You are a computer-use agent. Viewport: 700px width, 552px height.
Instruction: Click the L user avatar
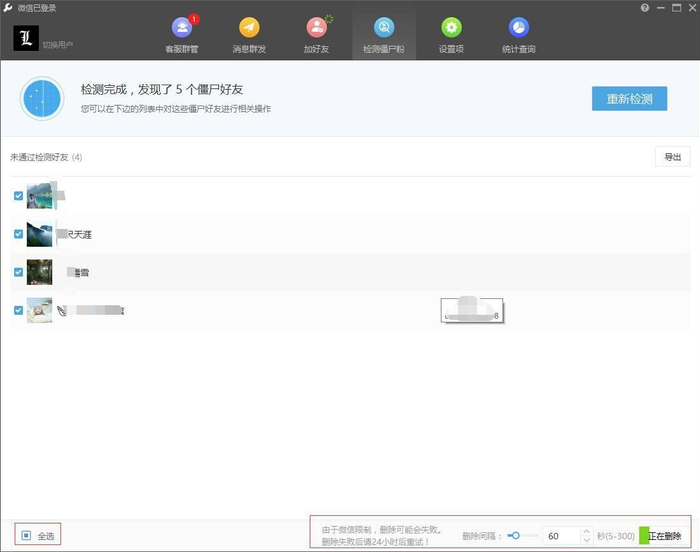26,38
